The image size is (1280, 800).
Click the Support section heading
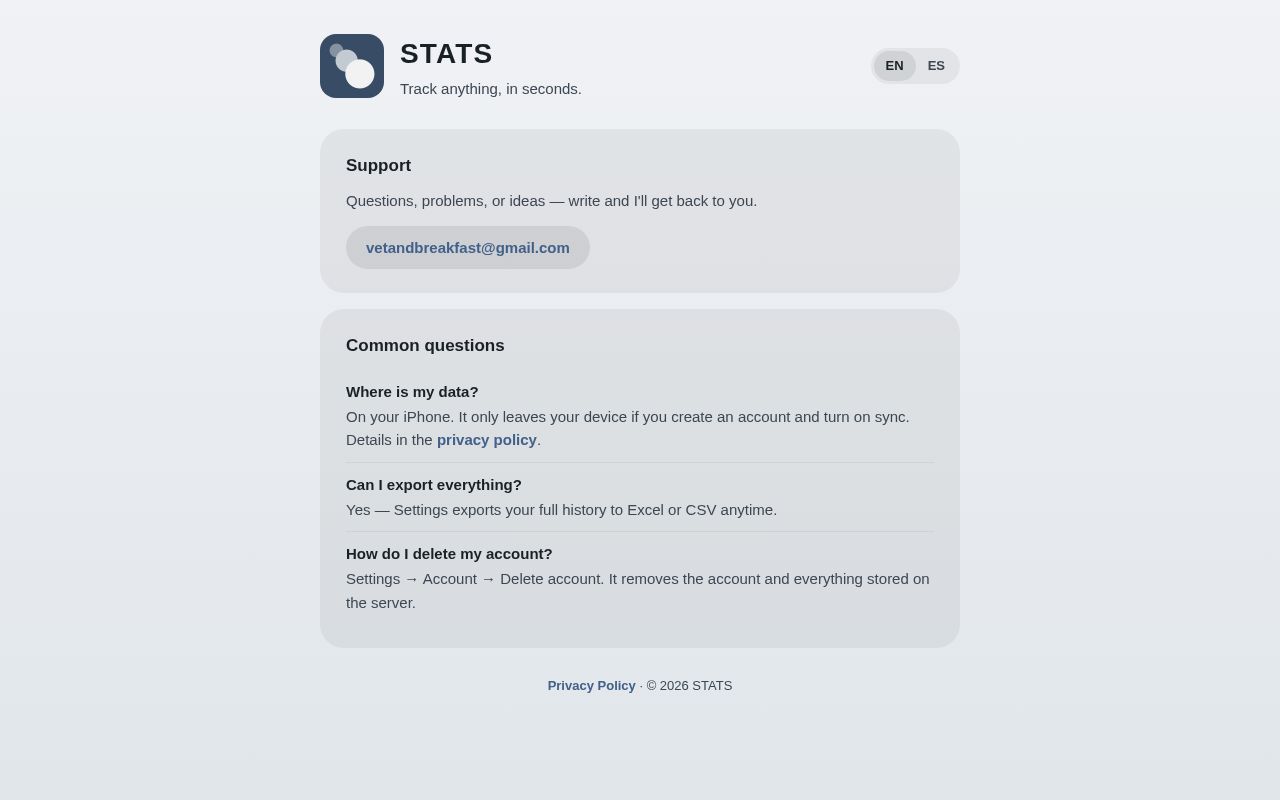tap(378, 166)
